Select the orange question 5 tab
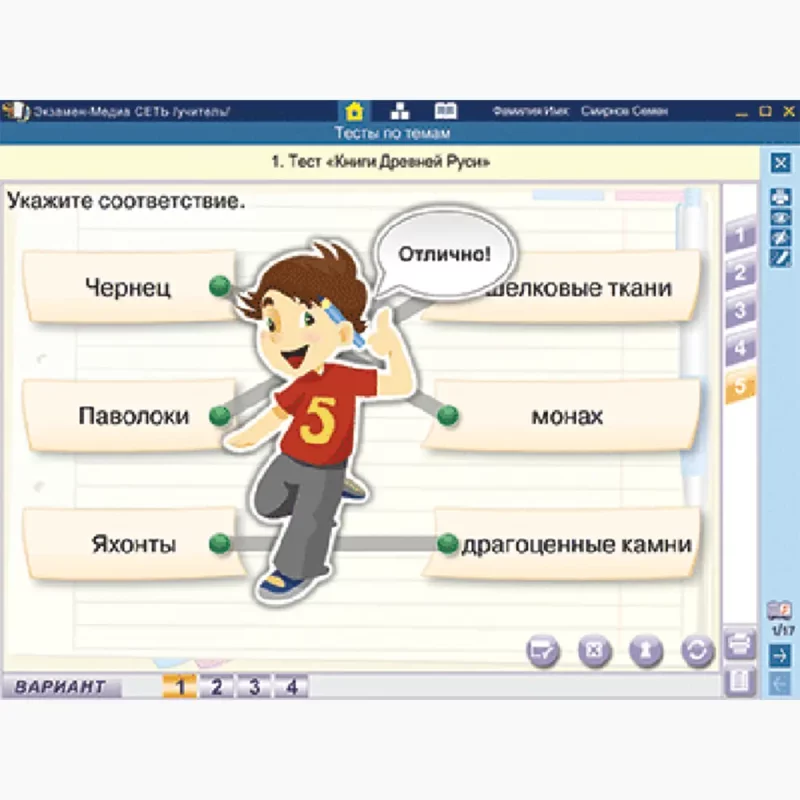The image size is (800, 800). [740, 386]
